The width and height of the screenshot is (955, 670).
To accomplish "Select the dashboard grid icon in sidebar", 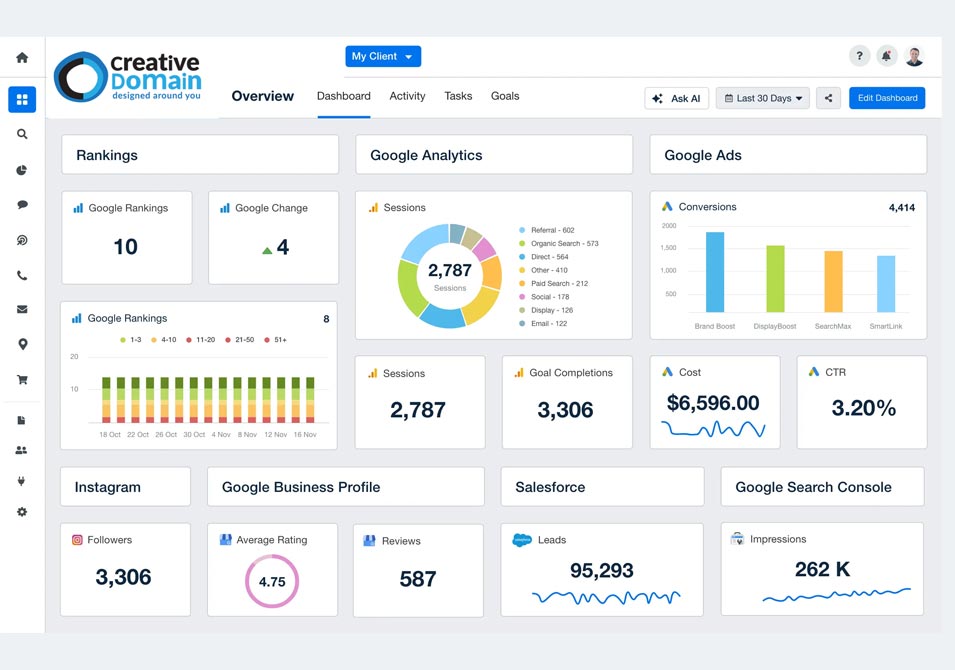I will click(x=22, y=99).
